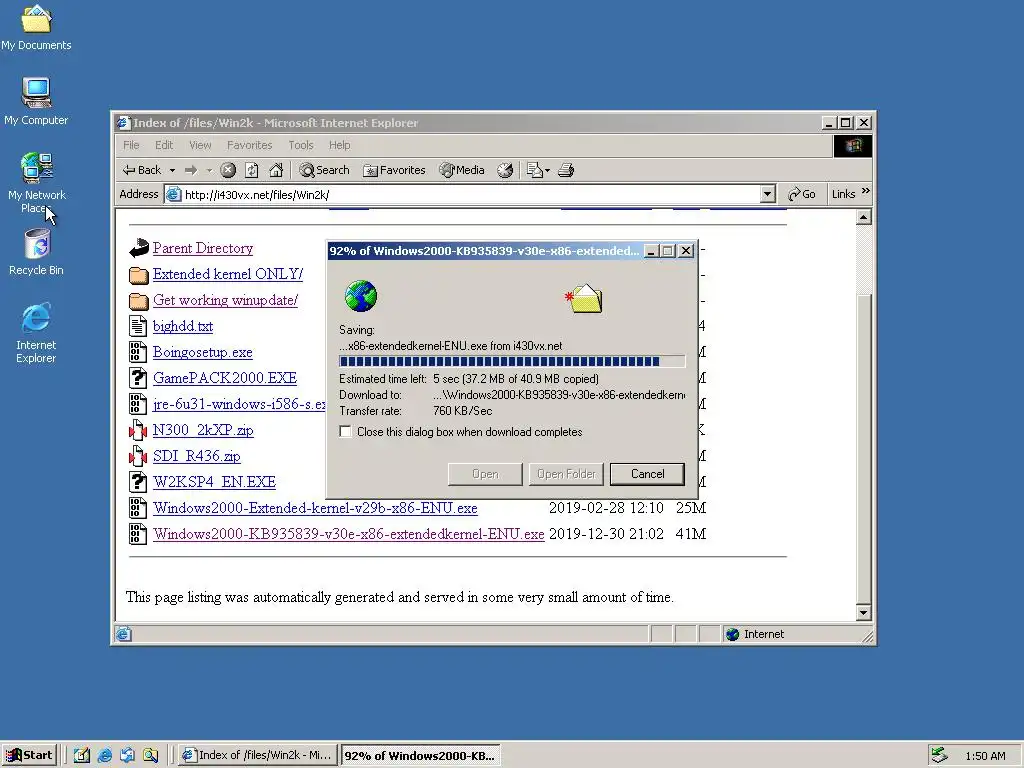Click the Go button
Image resolution: width=1024 pixels, height=768 pixels.
point(802,194)
